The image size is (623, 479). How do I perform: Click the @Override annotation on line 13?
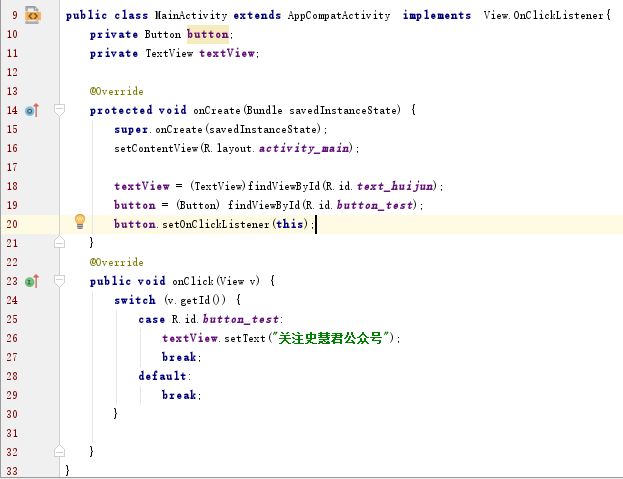[x=116, y=91]
